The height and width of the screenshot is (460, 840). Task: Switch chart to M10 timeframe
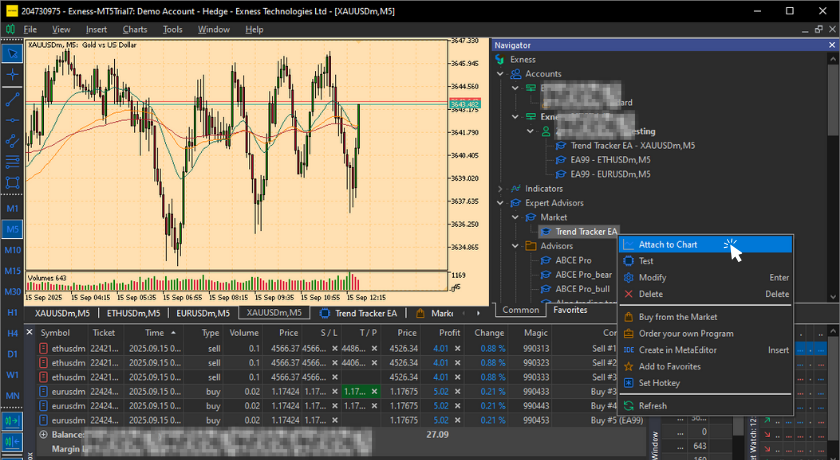(12, 250)
